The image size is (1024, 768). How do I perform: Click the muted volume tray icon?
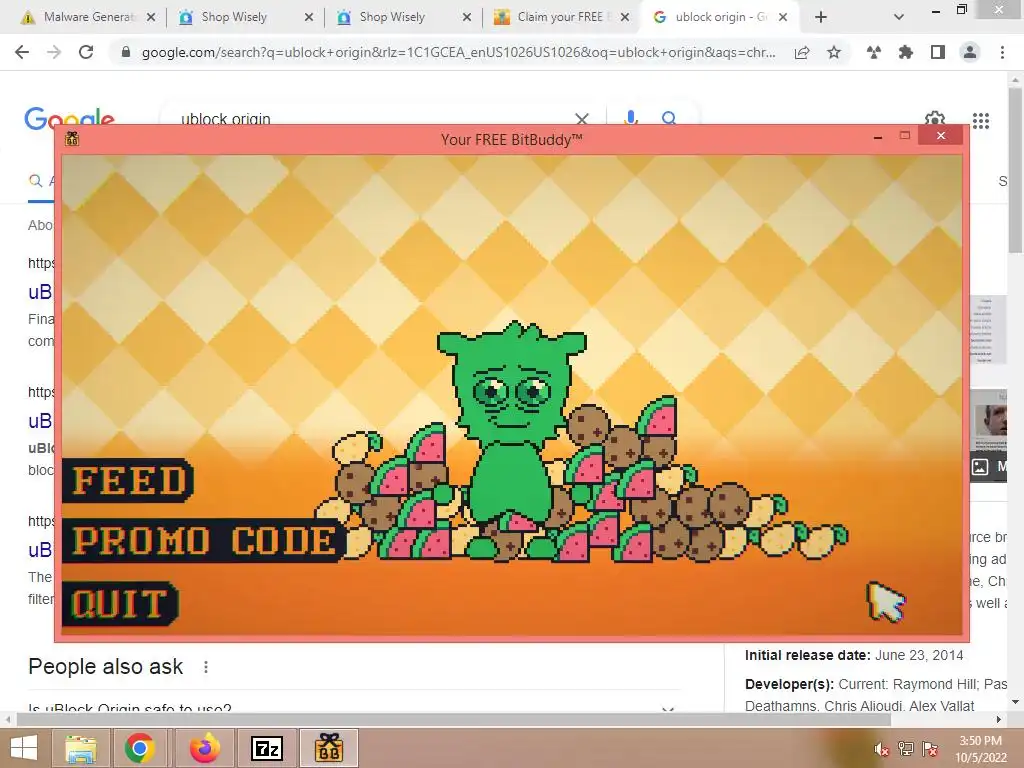(881, 749)
